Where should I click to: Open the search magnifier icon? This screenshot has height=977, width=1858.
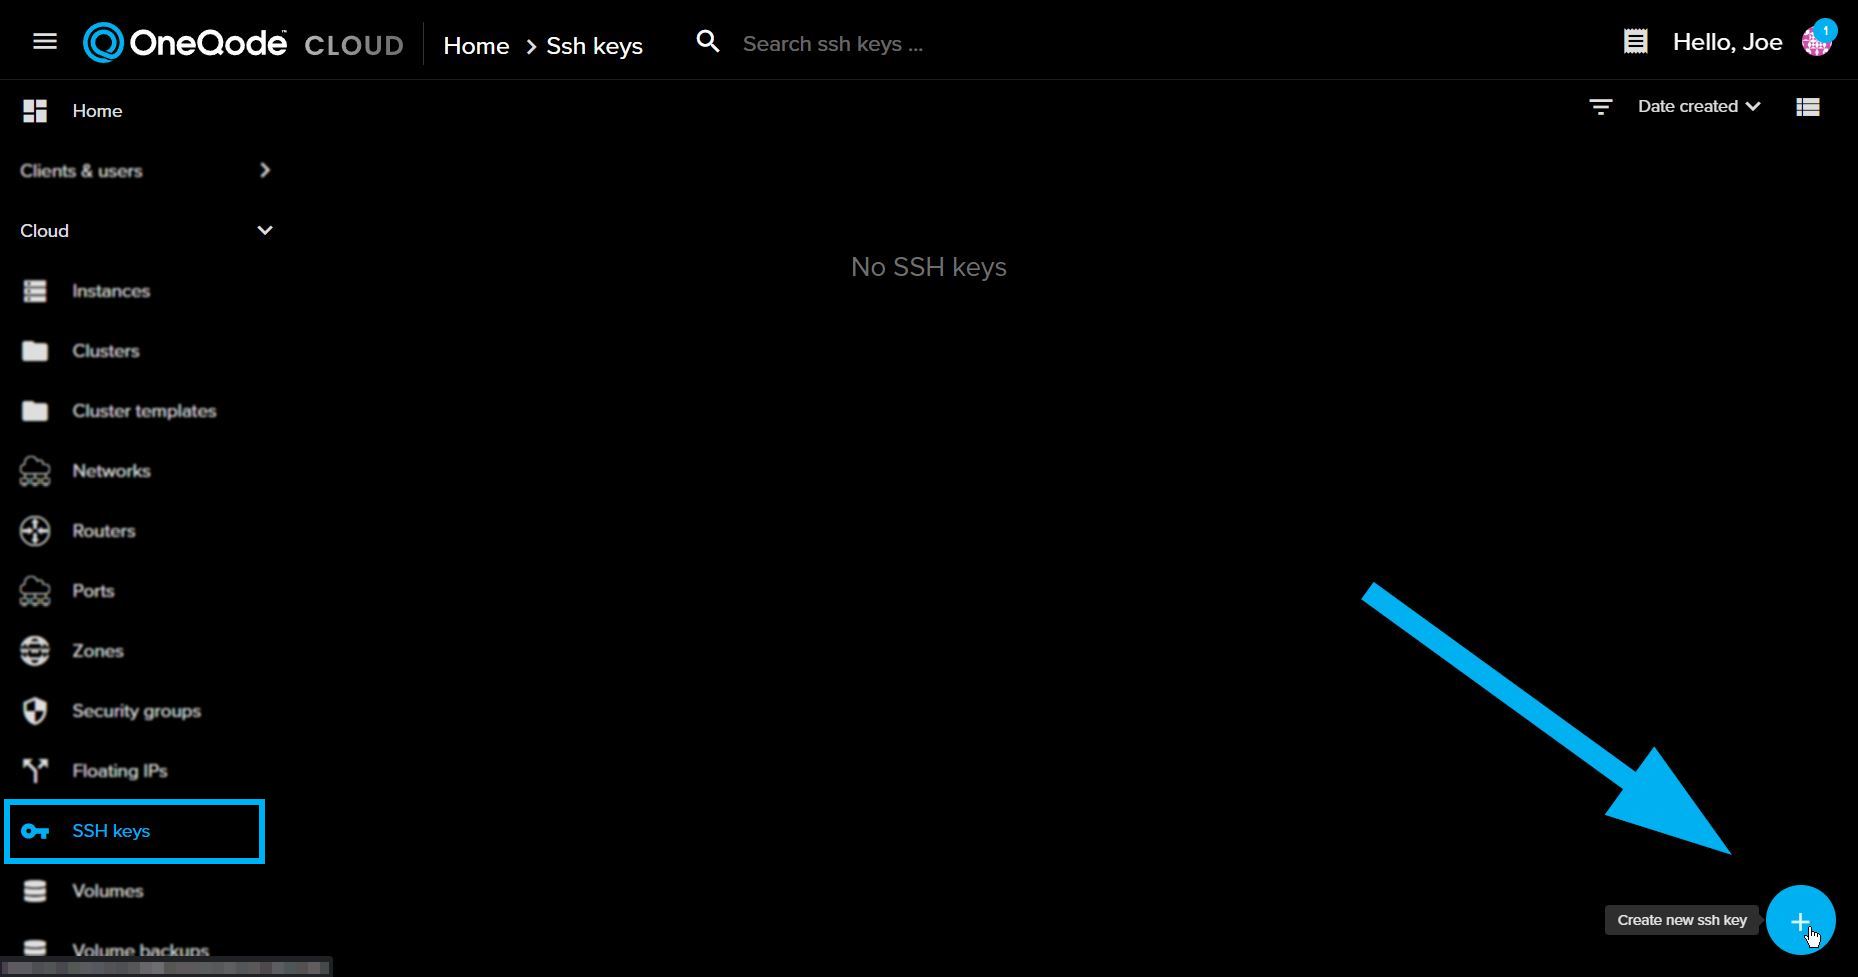pyautogui.click(x=707, y=42)
